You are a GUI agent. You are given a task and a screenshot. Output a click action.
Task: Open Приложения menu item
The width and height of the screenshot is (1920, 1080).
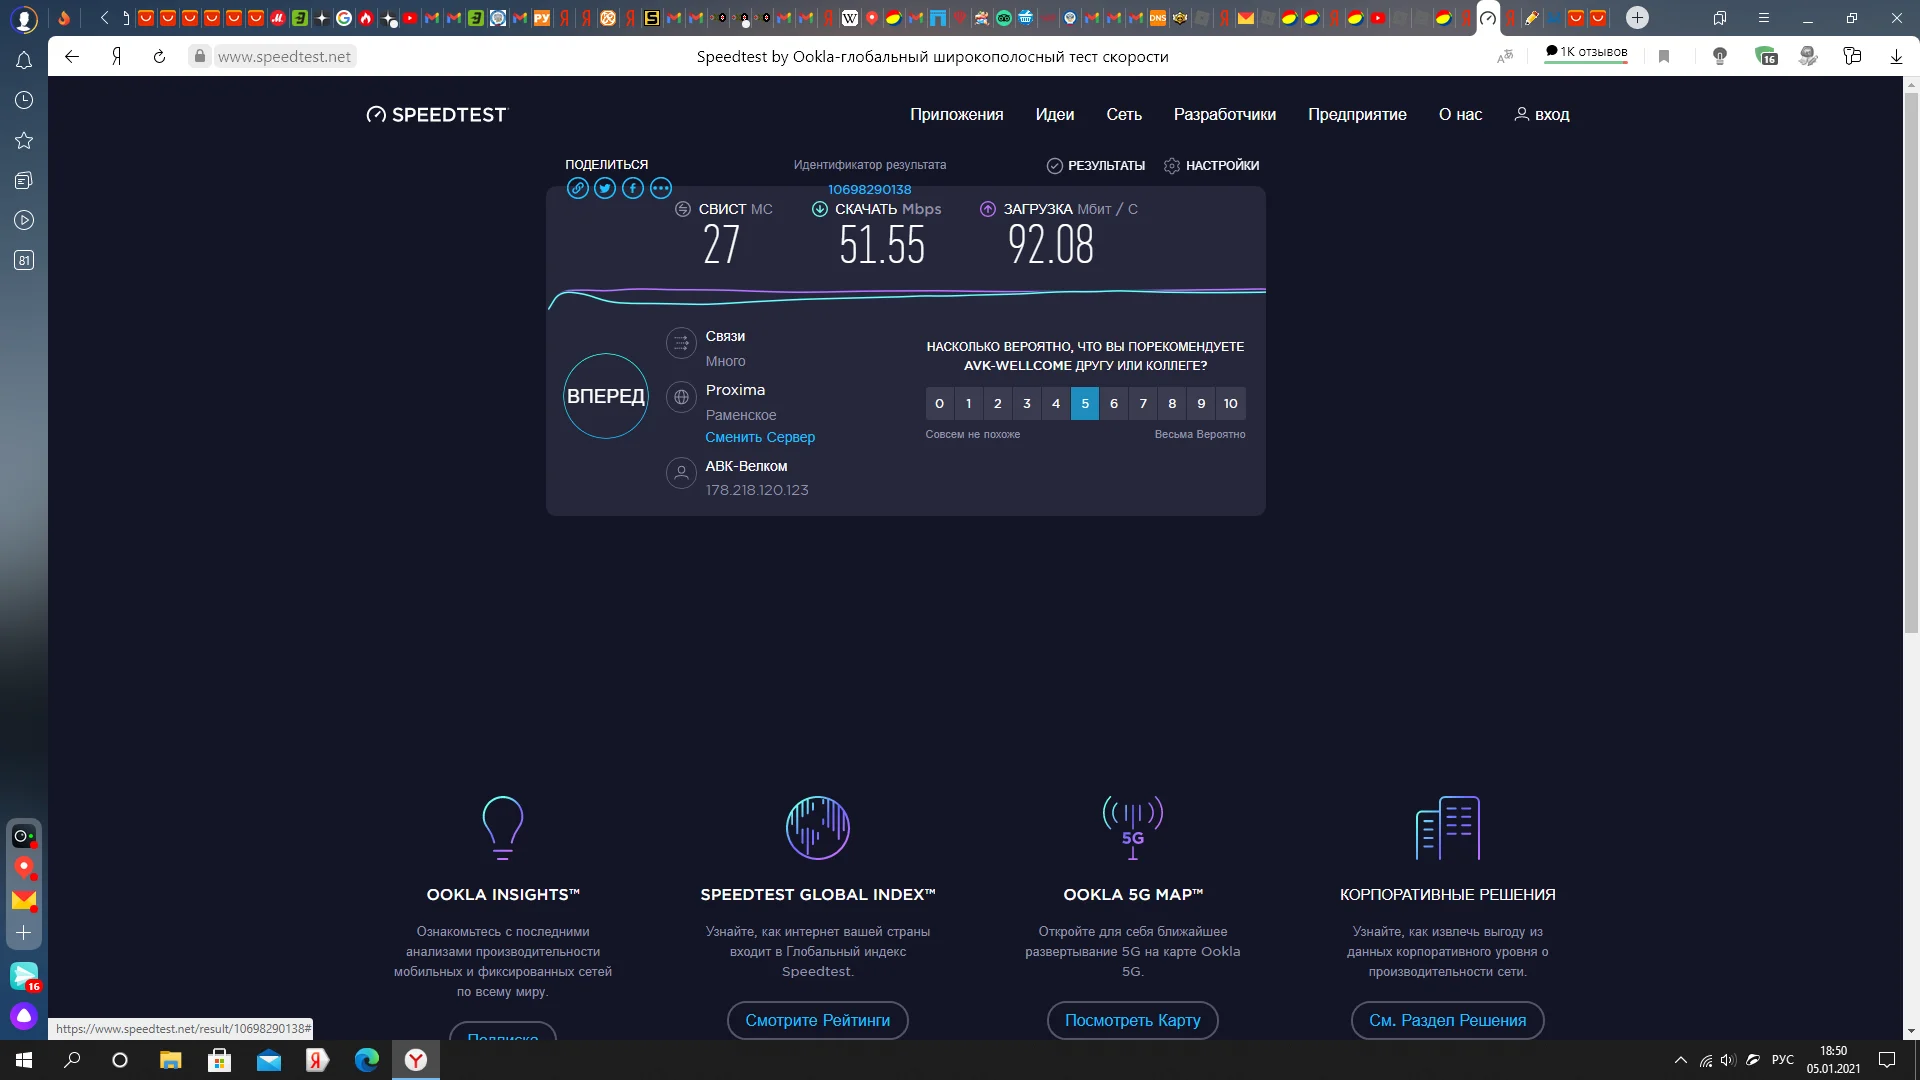[956, 115]
